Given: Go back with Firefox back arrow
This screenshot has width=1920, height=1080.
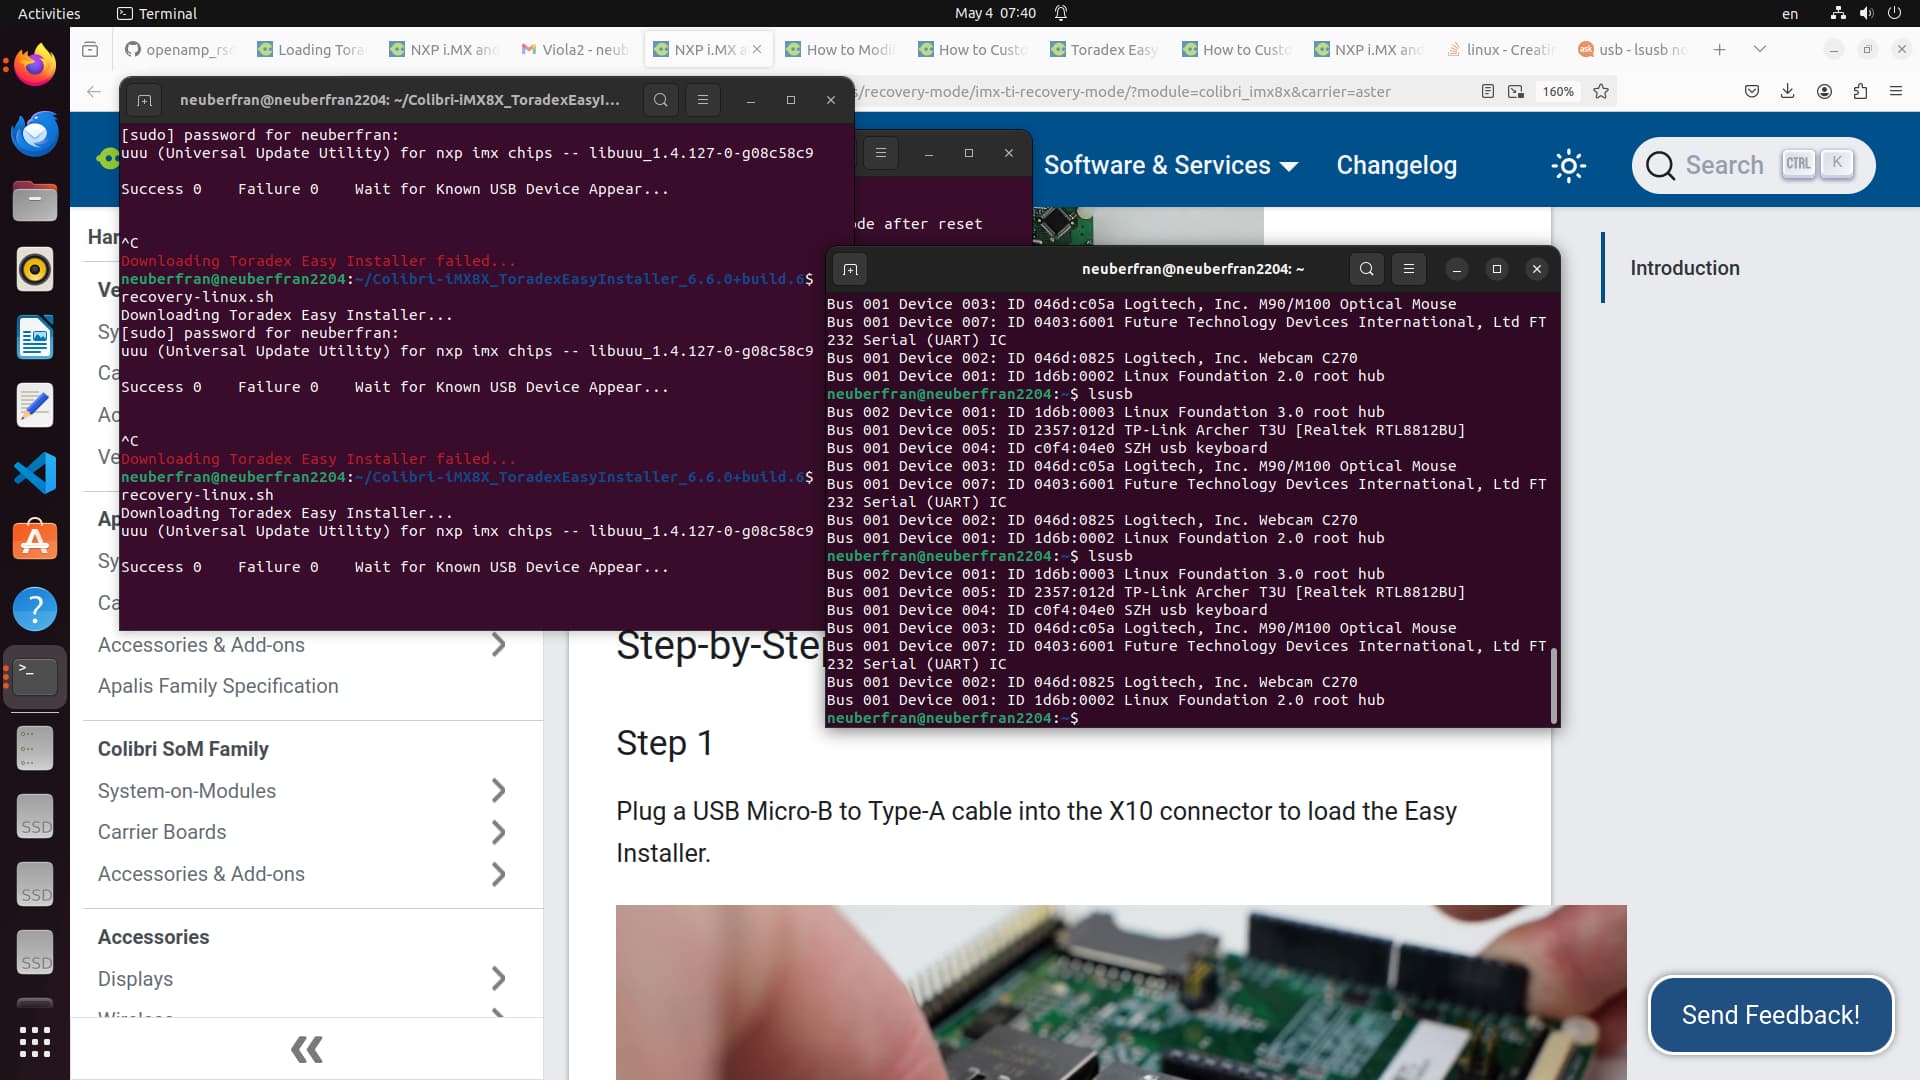Looking at the screenshot, I should [94, 91].
